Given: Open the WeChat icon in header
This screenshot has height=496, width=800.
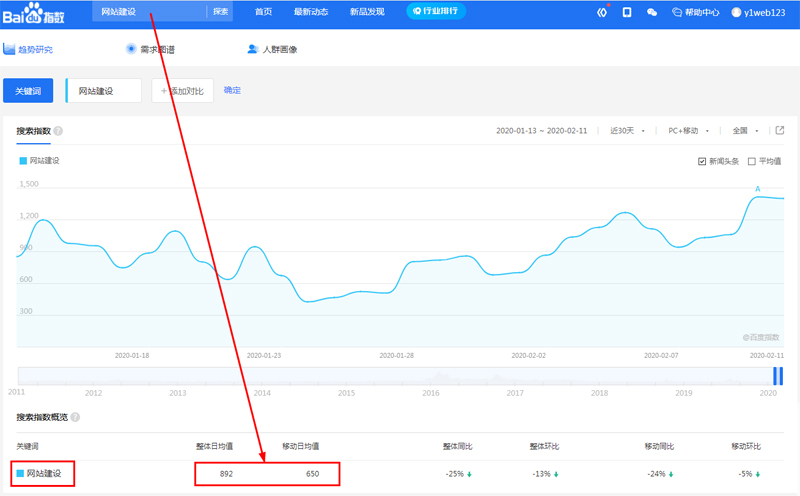Looking at the screenshot, I should [652, 12].
